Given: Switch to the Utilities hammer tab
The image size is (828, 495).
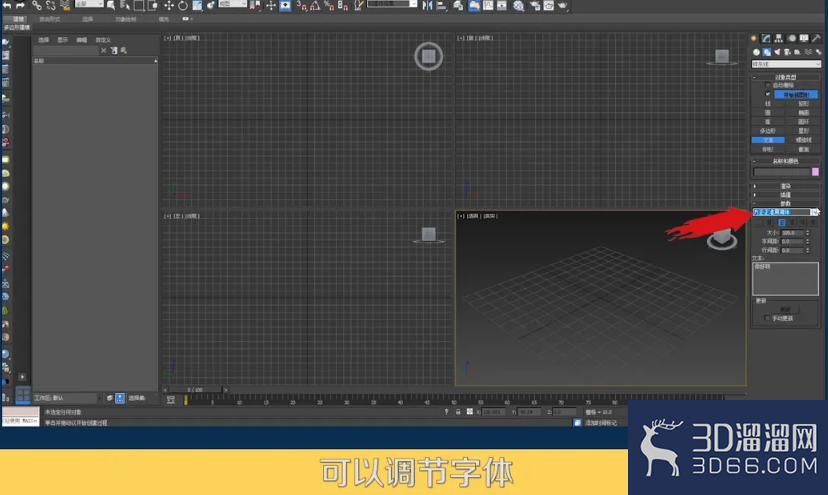Looking at the screenshot, I should pos(816,38).
